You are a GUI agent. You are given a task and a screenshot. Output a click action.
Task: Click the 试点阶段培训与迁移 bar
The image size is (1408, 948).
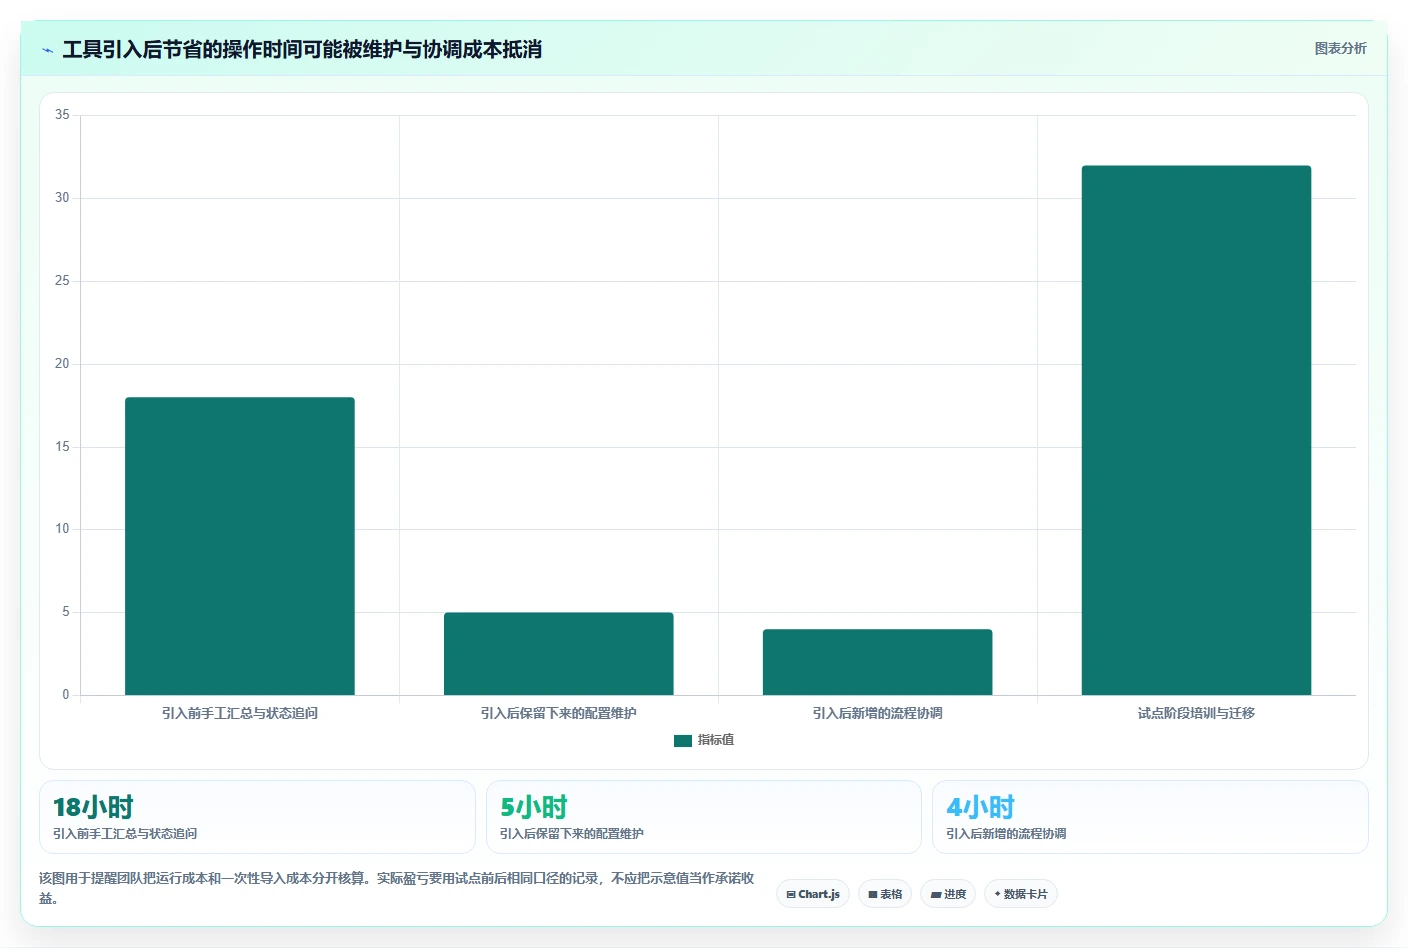coord(1196,430)
